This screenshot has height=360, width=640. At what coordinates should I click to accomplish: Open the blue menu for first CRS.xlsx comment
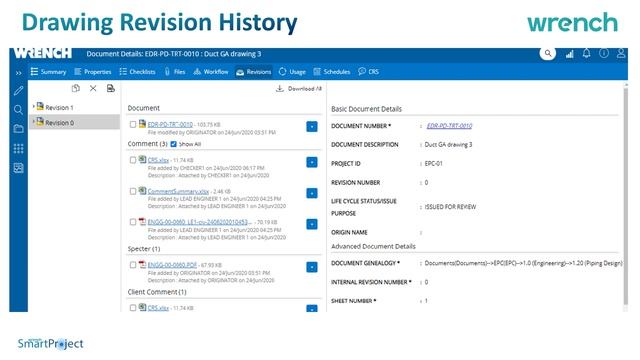(312, 162)
